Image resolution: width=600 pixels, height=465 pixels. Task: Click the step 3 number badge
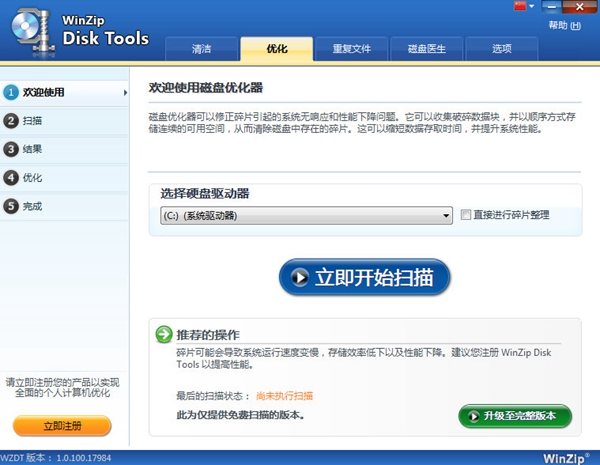tap(11, 149)
